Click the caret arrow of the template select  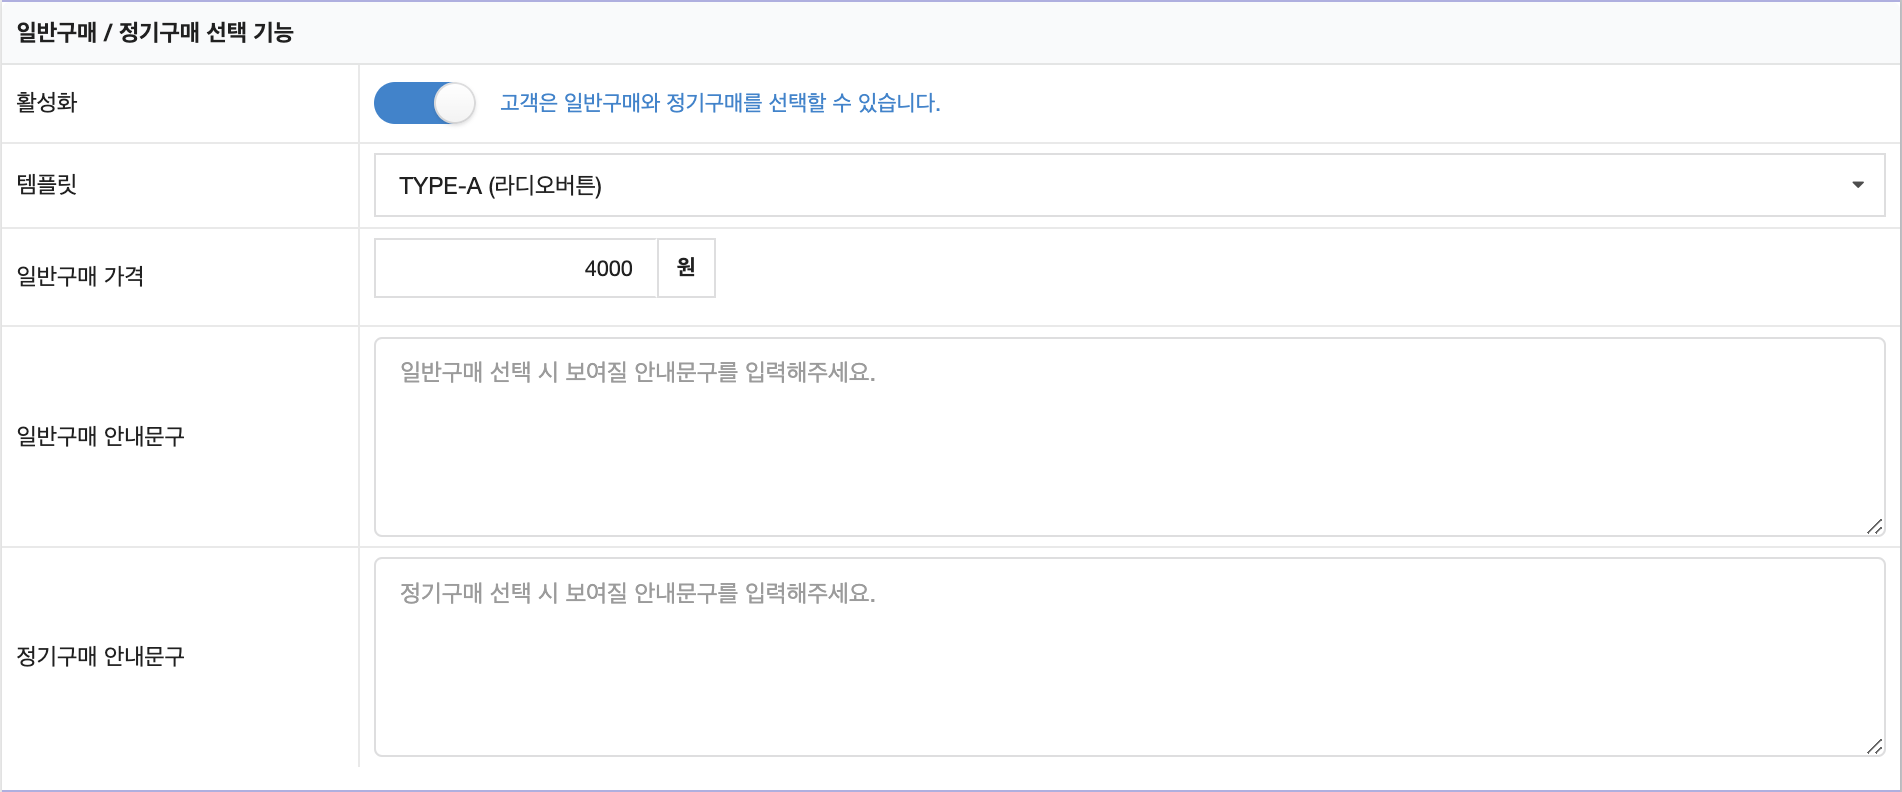[x=1857, y=185]
